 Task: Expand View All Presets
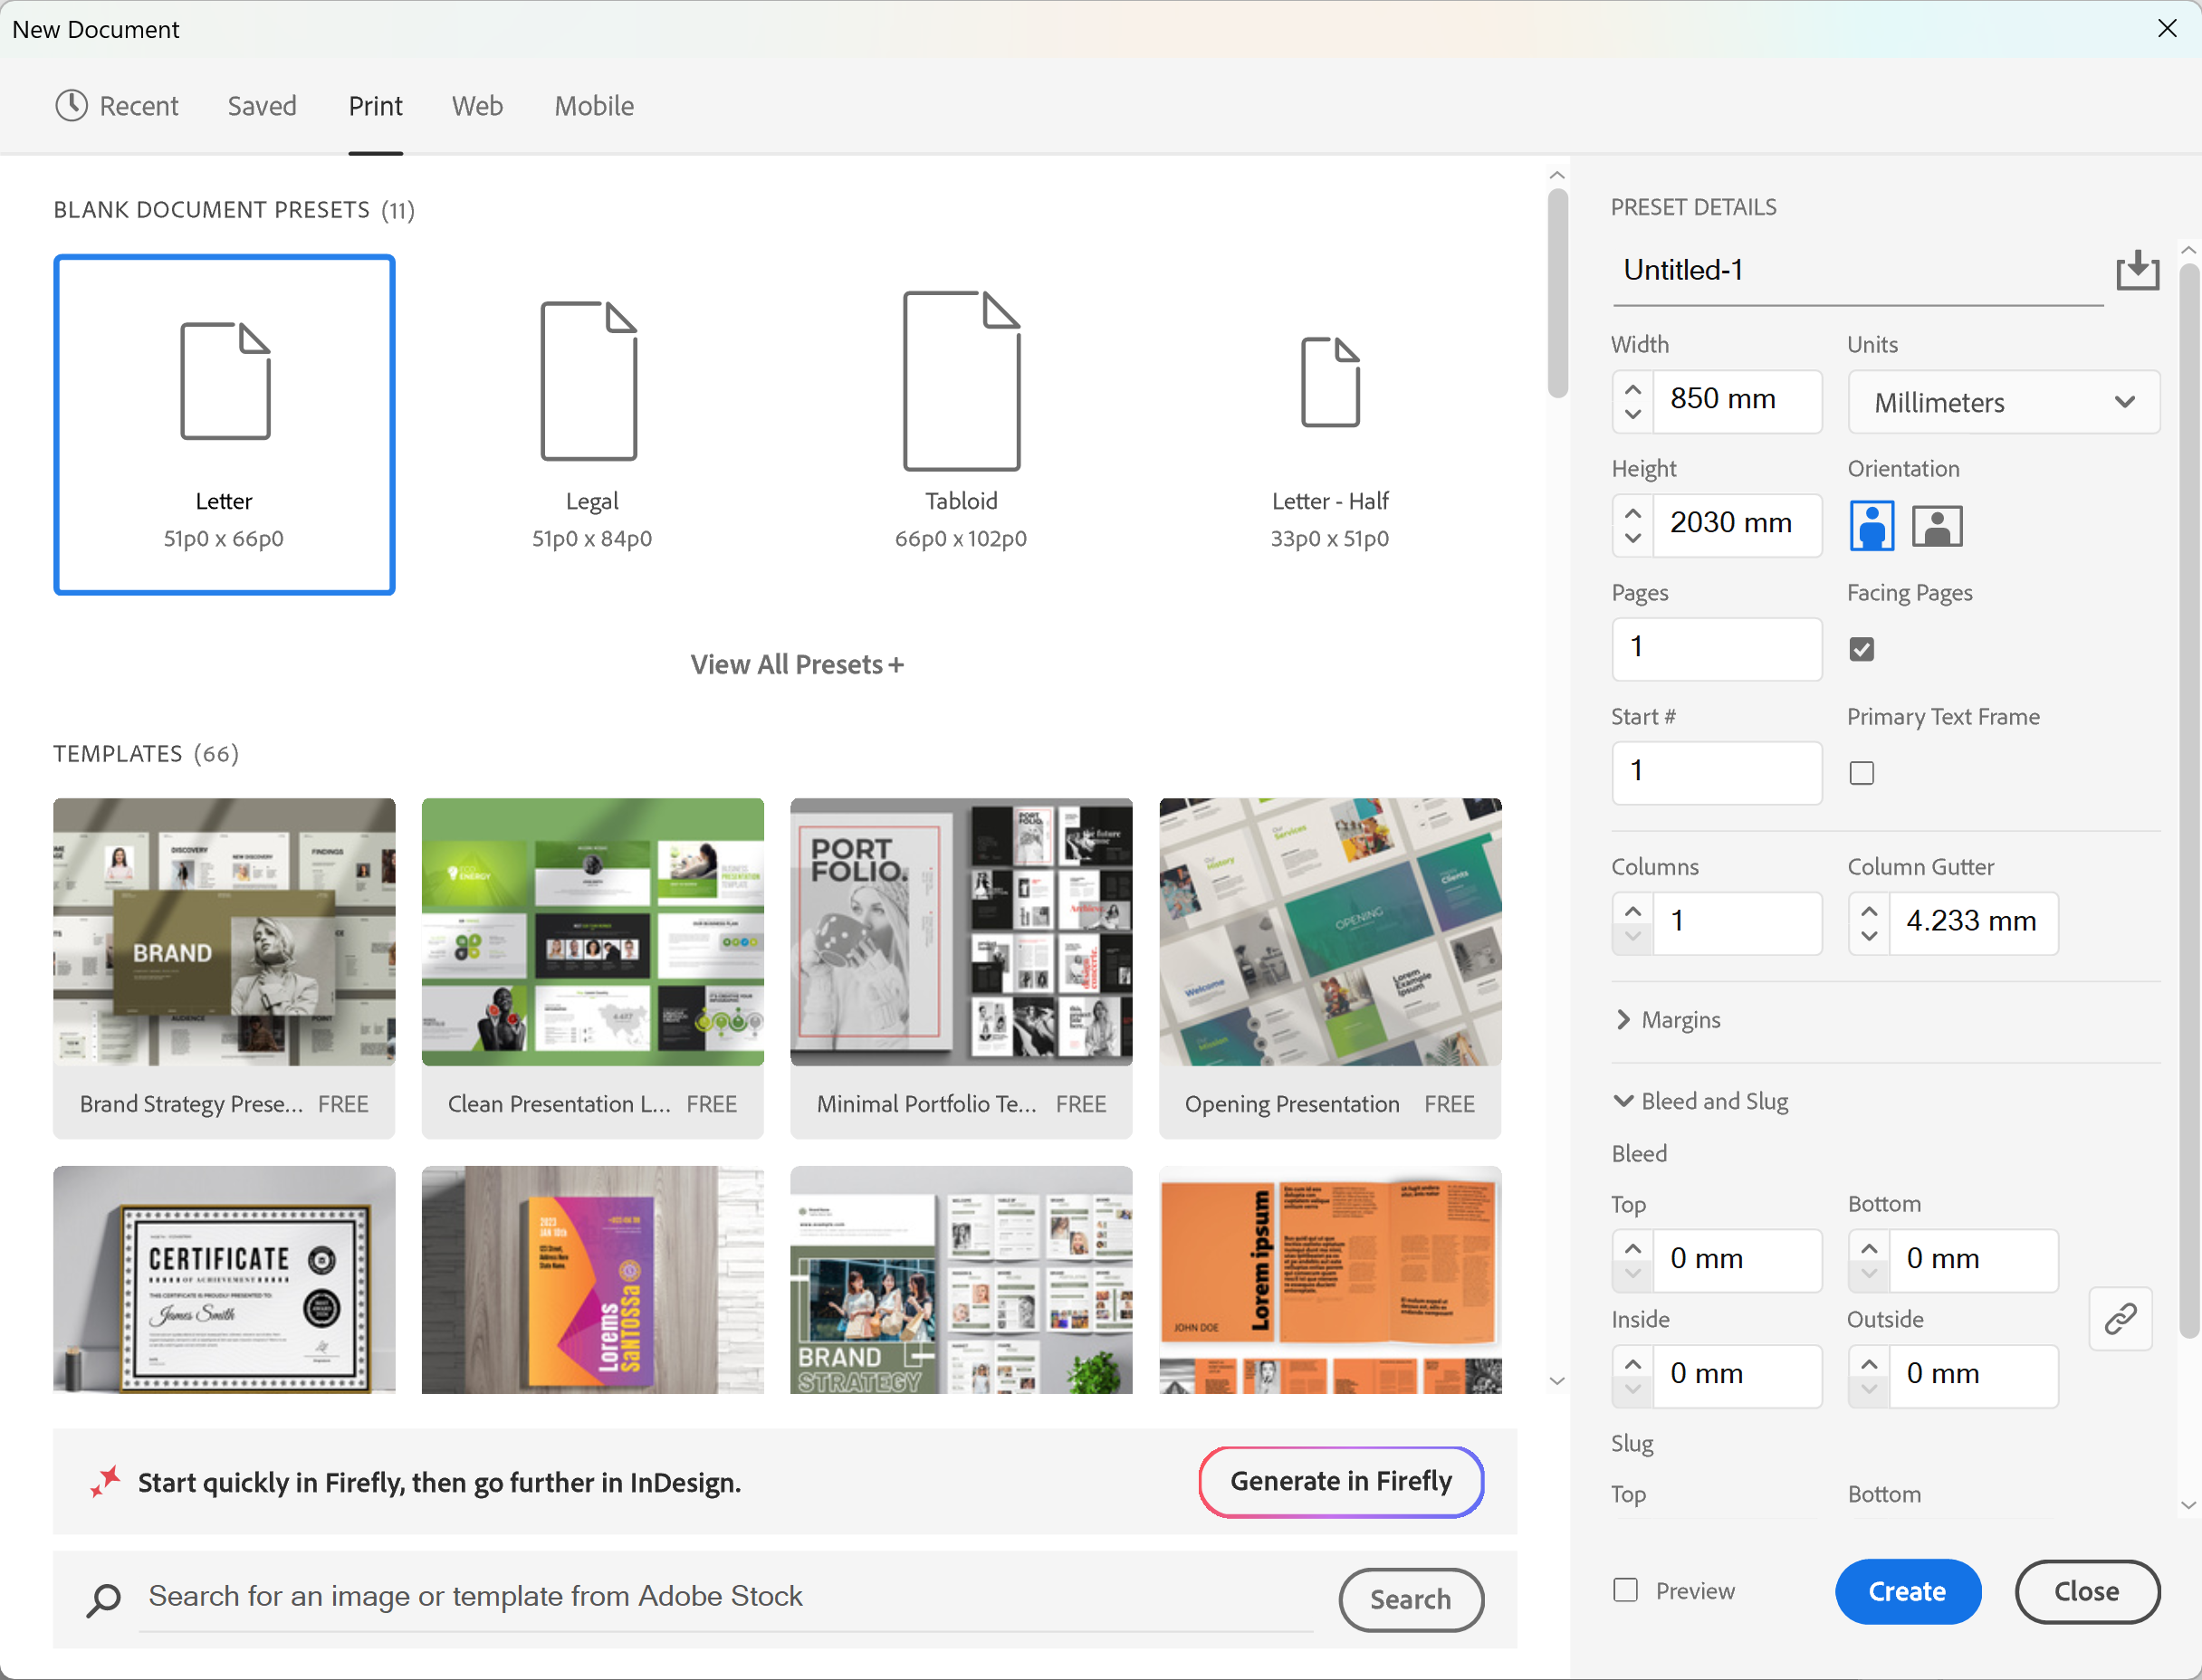click(x=797, y=665)
